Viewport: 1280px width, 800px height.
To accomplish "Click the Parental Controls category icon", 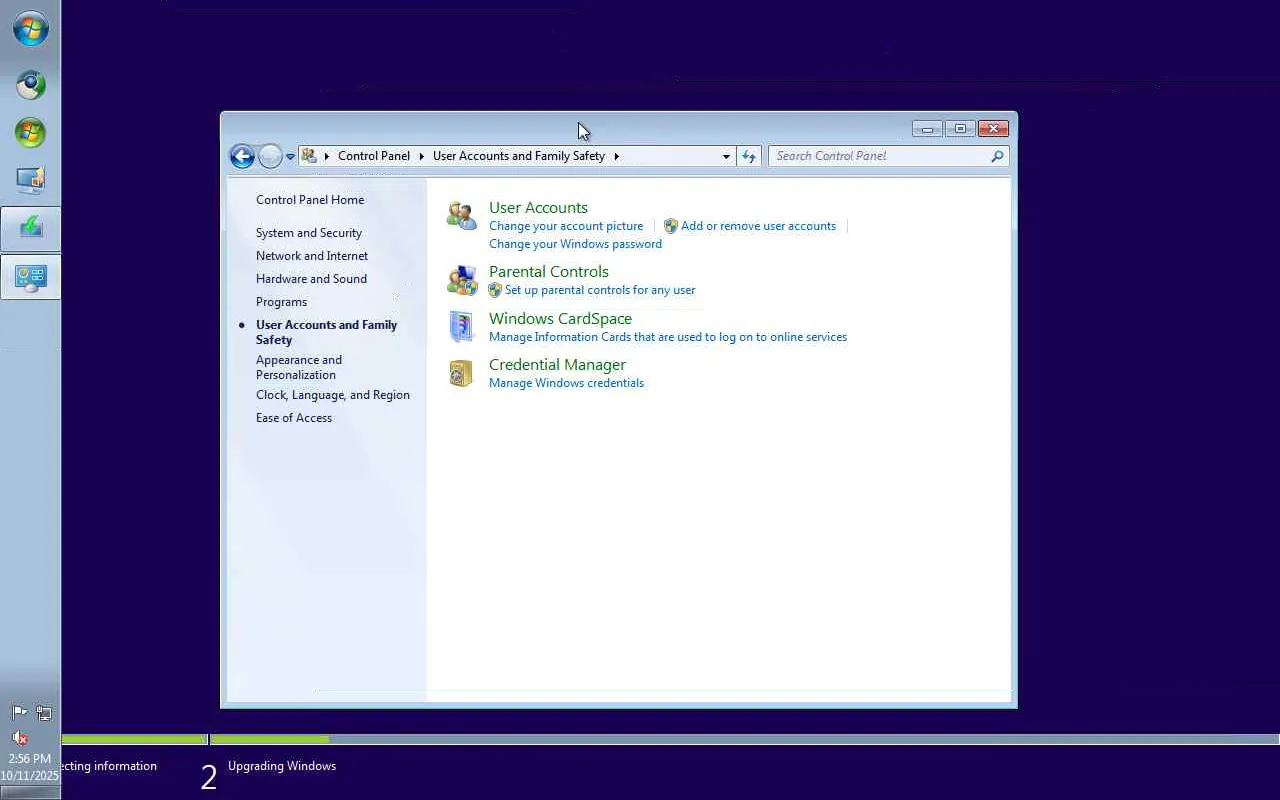I will (461, 280).
